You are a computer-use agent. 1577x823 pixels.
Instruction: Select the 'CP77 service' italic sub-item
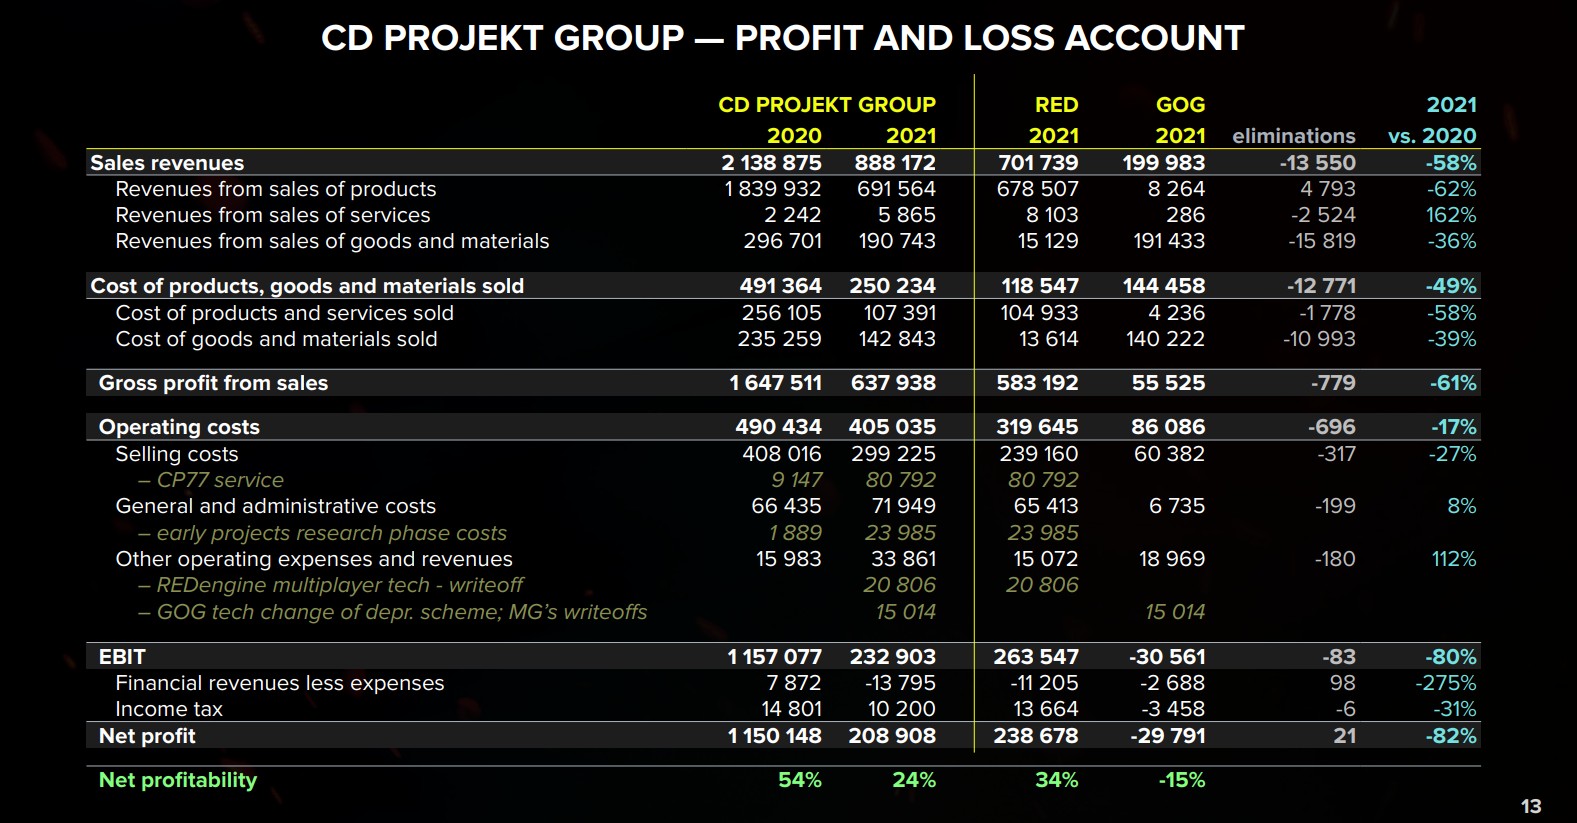click(x=219, y=480)
